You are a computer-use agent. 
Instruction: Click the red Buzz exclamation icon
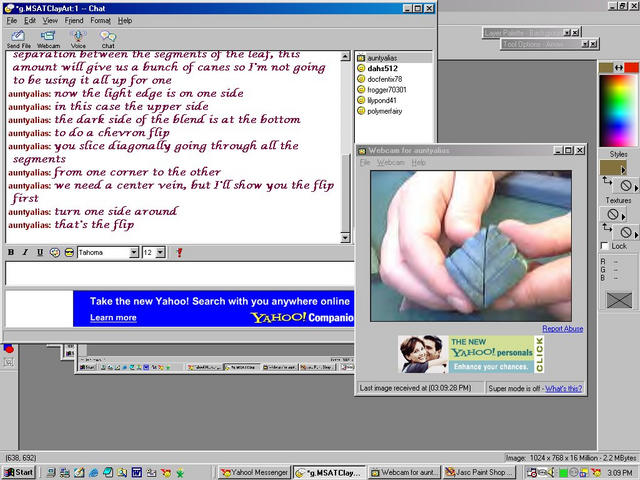coord(179,253)
